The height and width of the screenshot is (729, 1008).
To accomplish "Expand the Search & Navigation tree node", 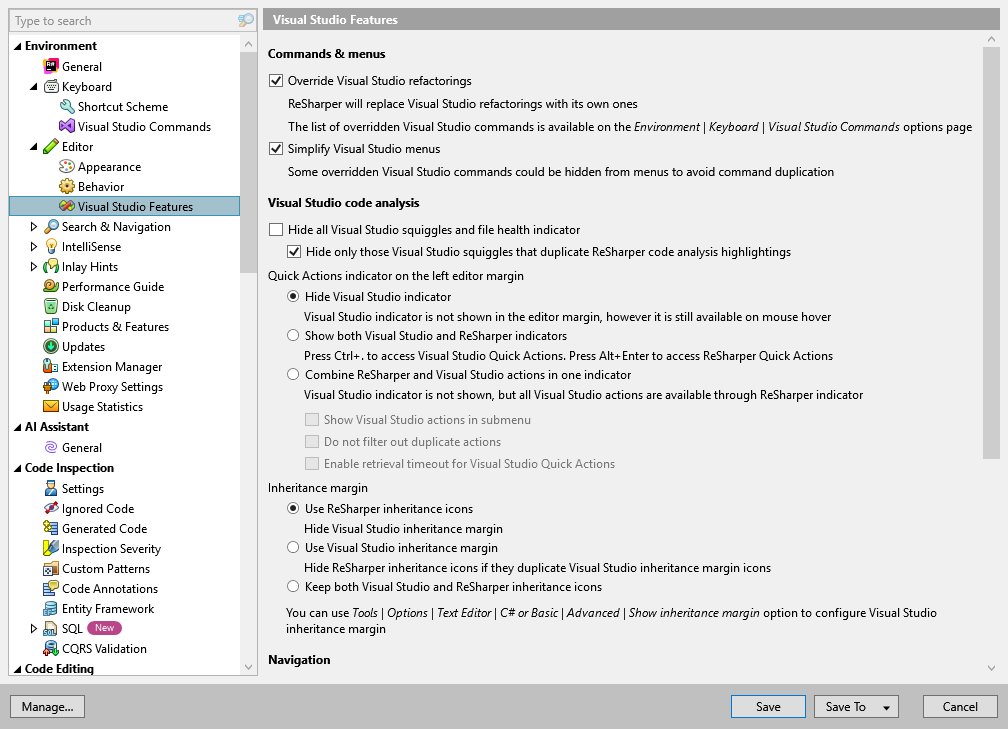I will [x=33, y=226].
